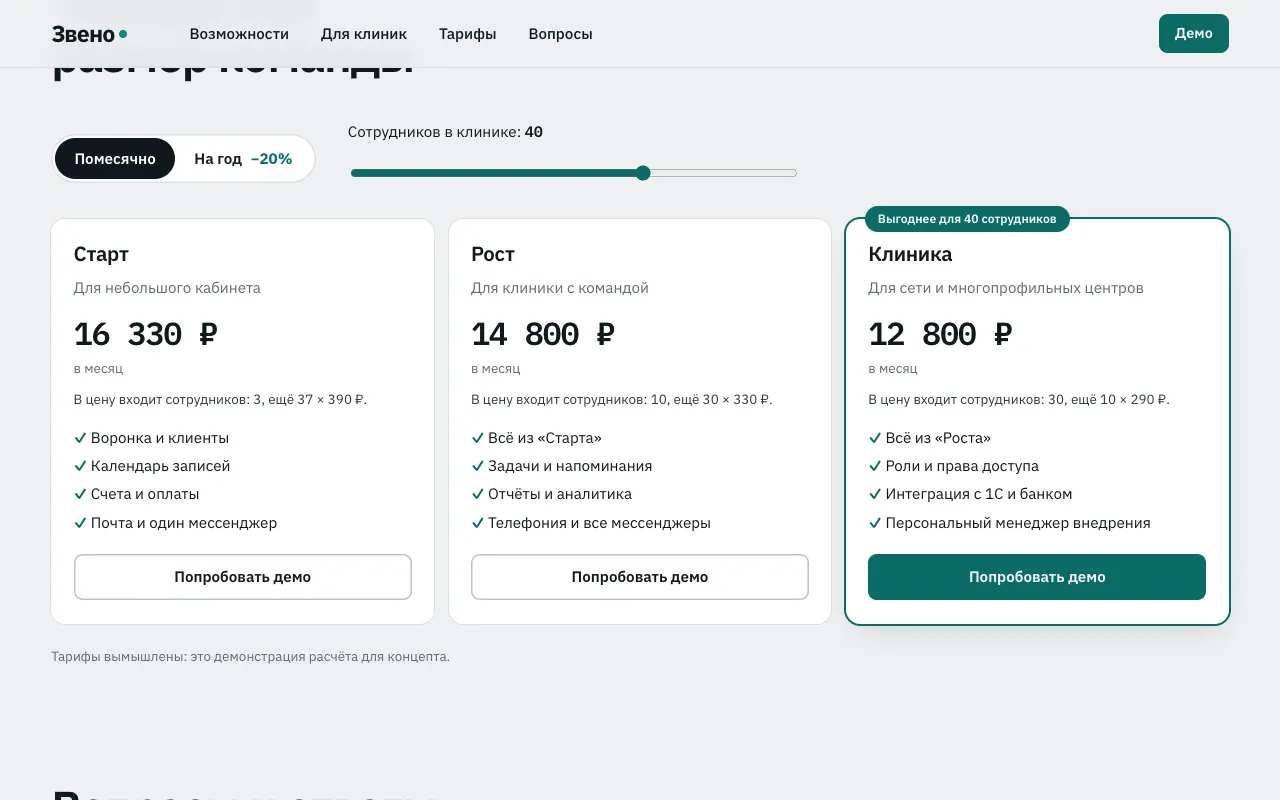Image resolution: width=1280 pixels, height=800 pixels.
Task: Go to Для клиник section
Action: point(364,34)
